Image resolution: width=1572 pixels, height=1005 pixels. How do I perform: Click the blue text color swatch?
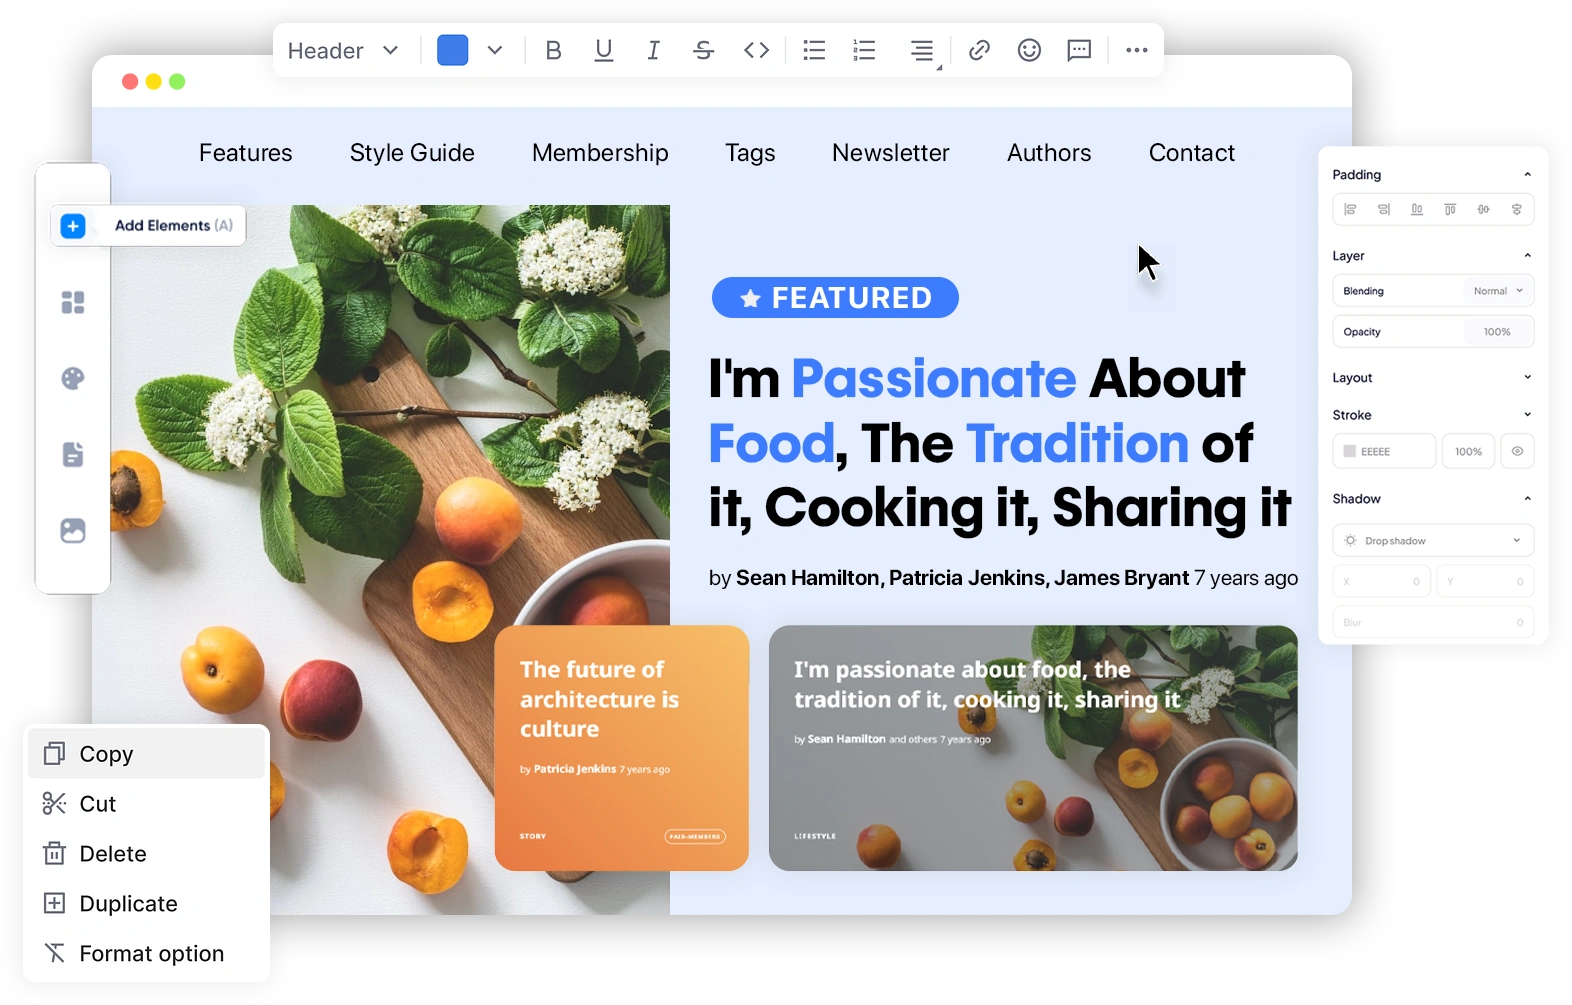(453, 50)
